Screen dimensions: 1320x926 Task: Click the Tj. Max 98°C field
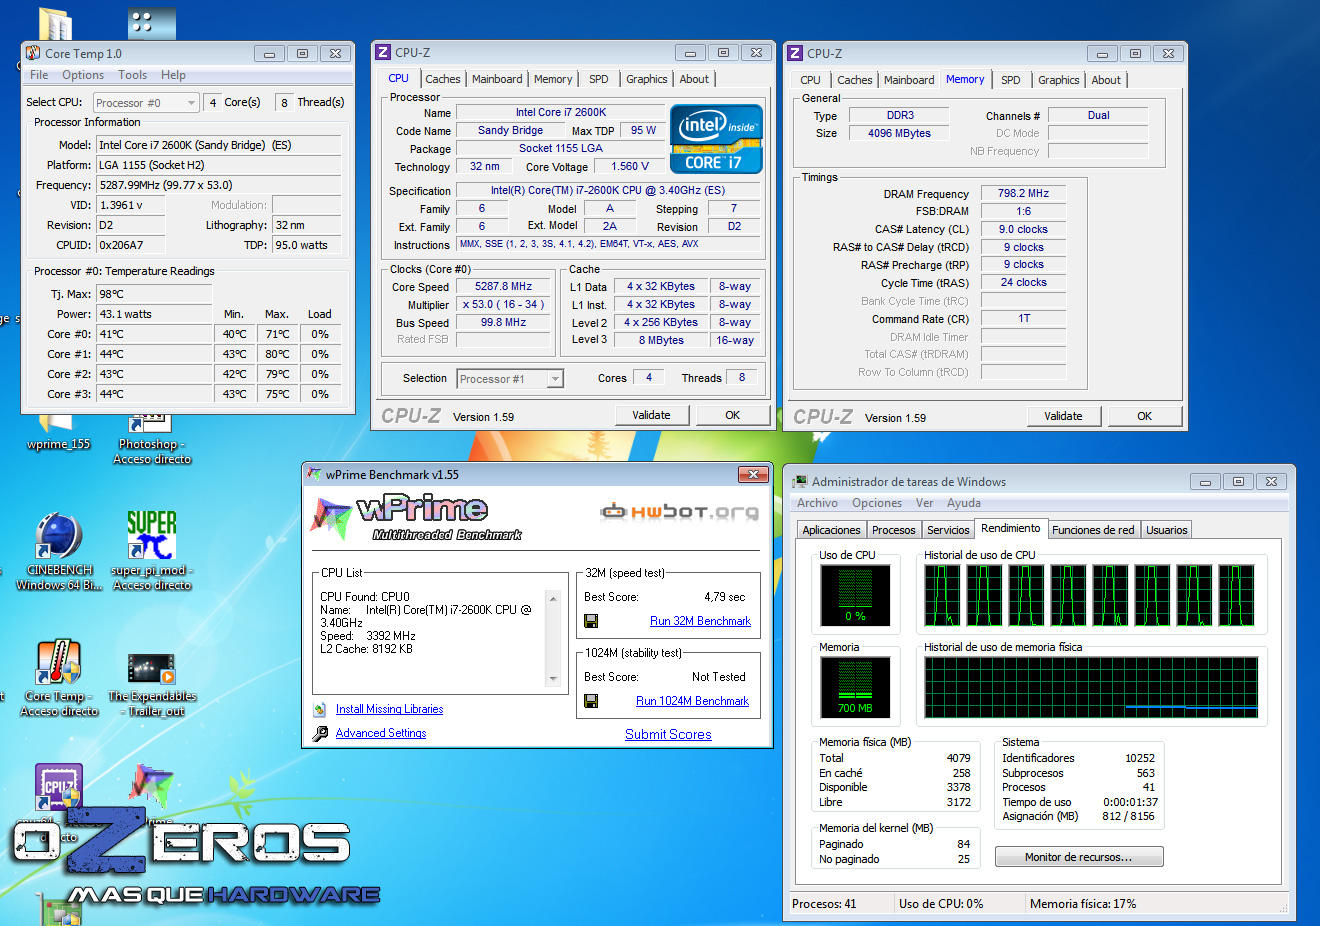pos(154,294)
